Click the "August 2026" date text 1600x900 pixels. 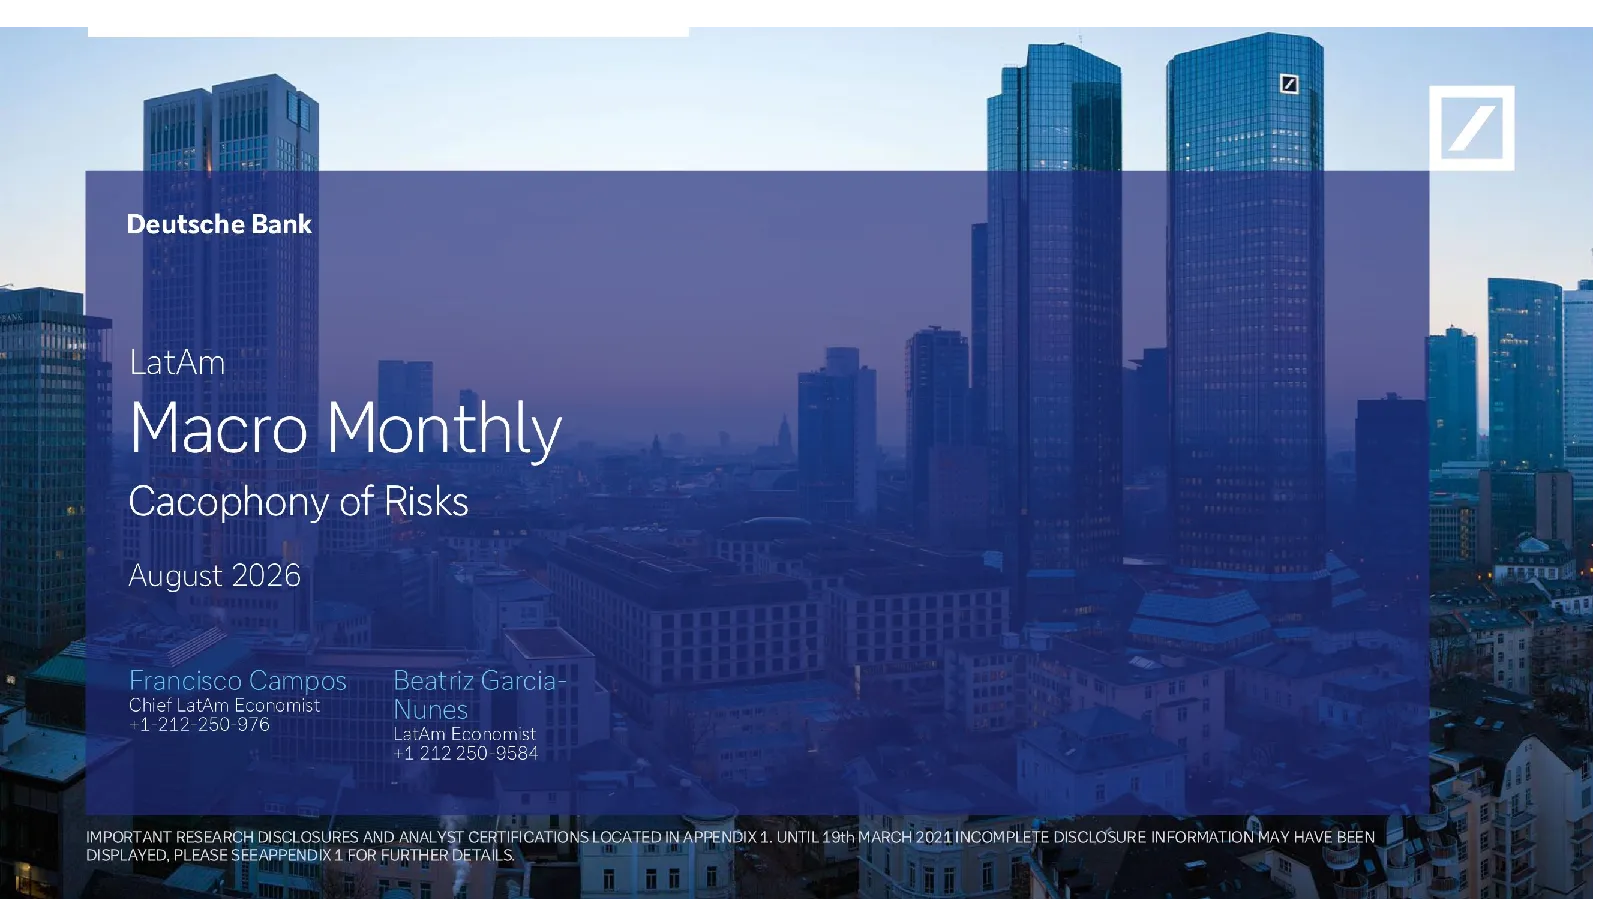[214, 575]
